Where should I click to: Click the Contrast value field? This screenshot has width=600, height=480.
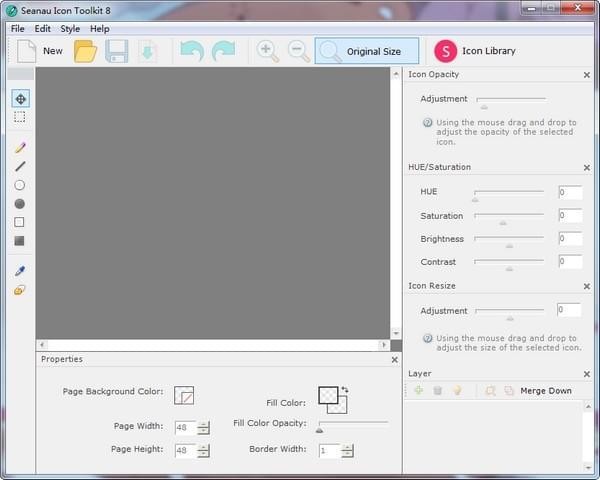click(570, 261)
